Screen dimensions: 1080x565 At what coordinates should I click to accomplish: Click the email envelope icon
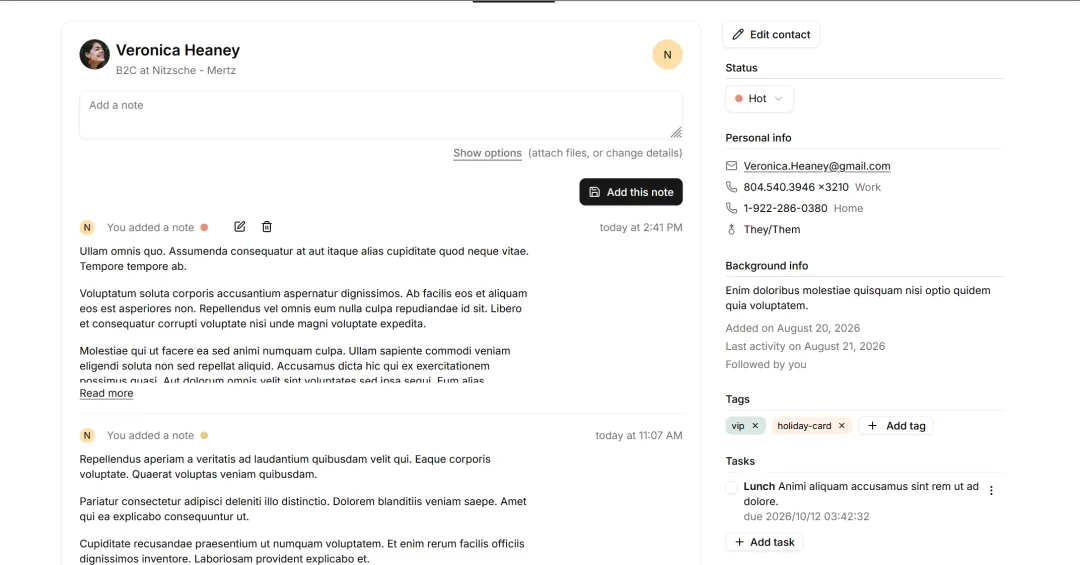(731, 166)
